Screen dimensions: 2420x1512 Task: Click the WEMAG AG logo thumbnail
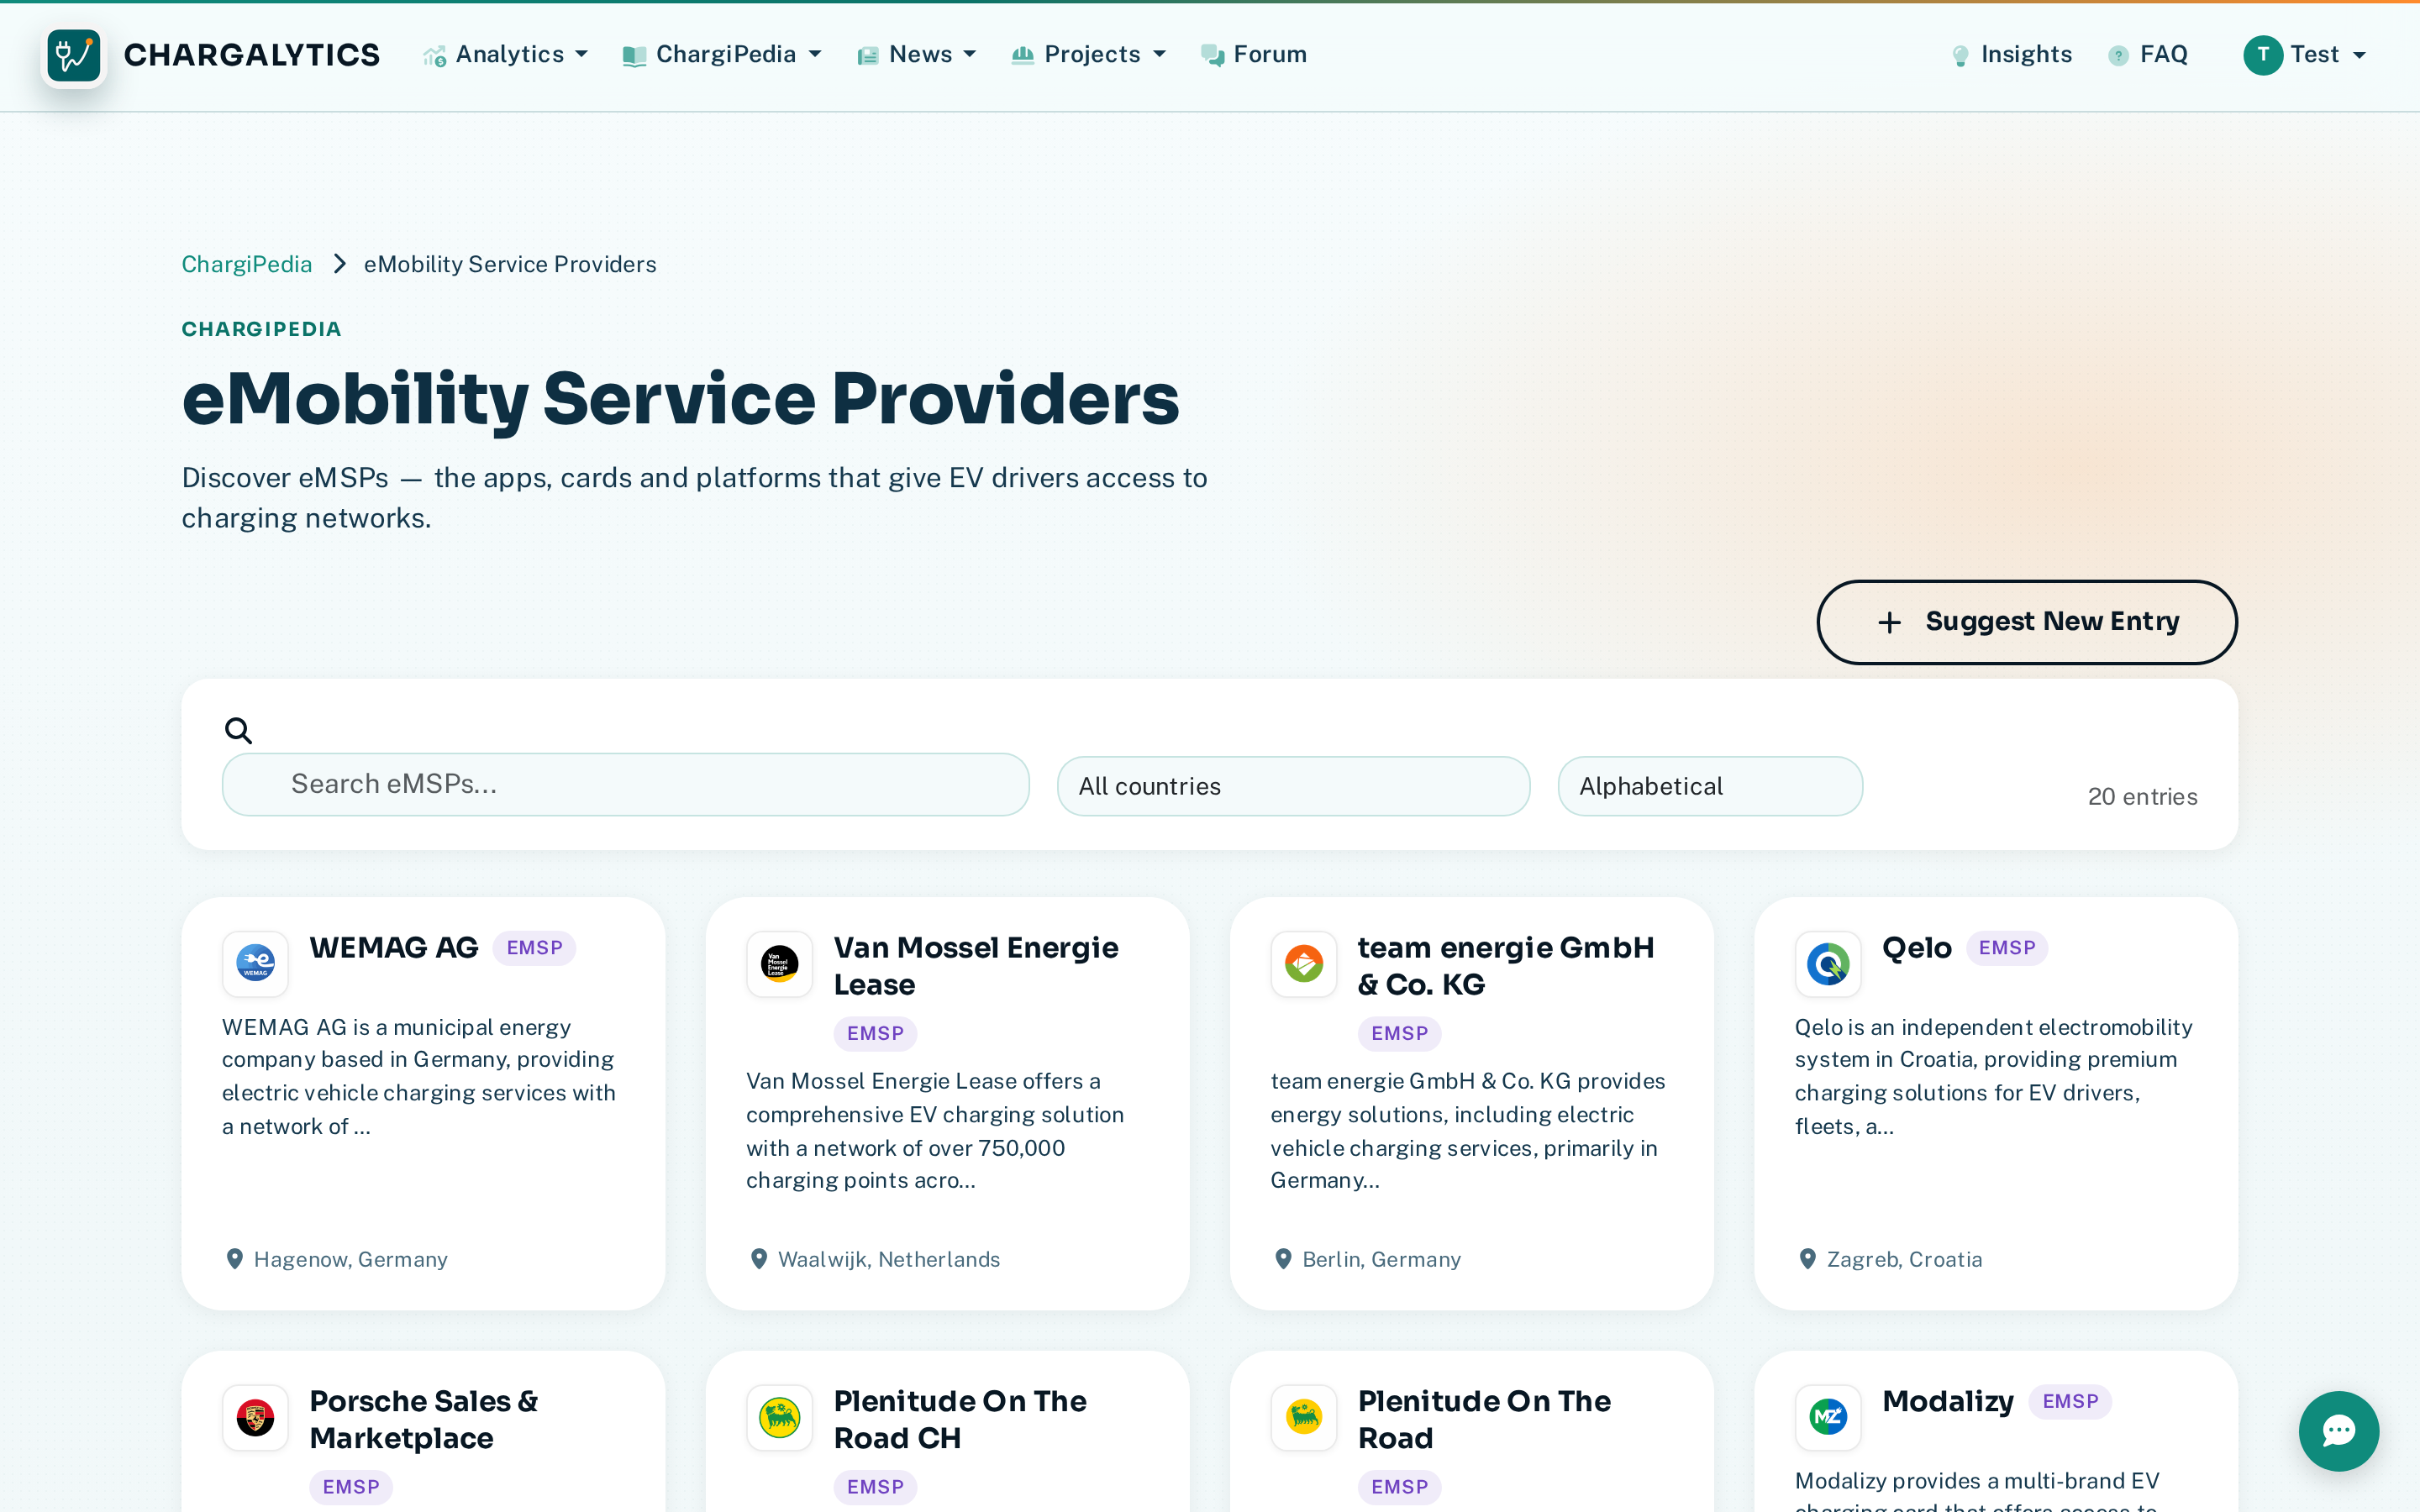[x=255, y=963]
